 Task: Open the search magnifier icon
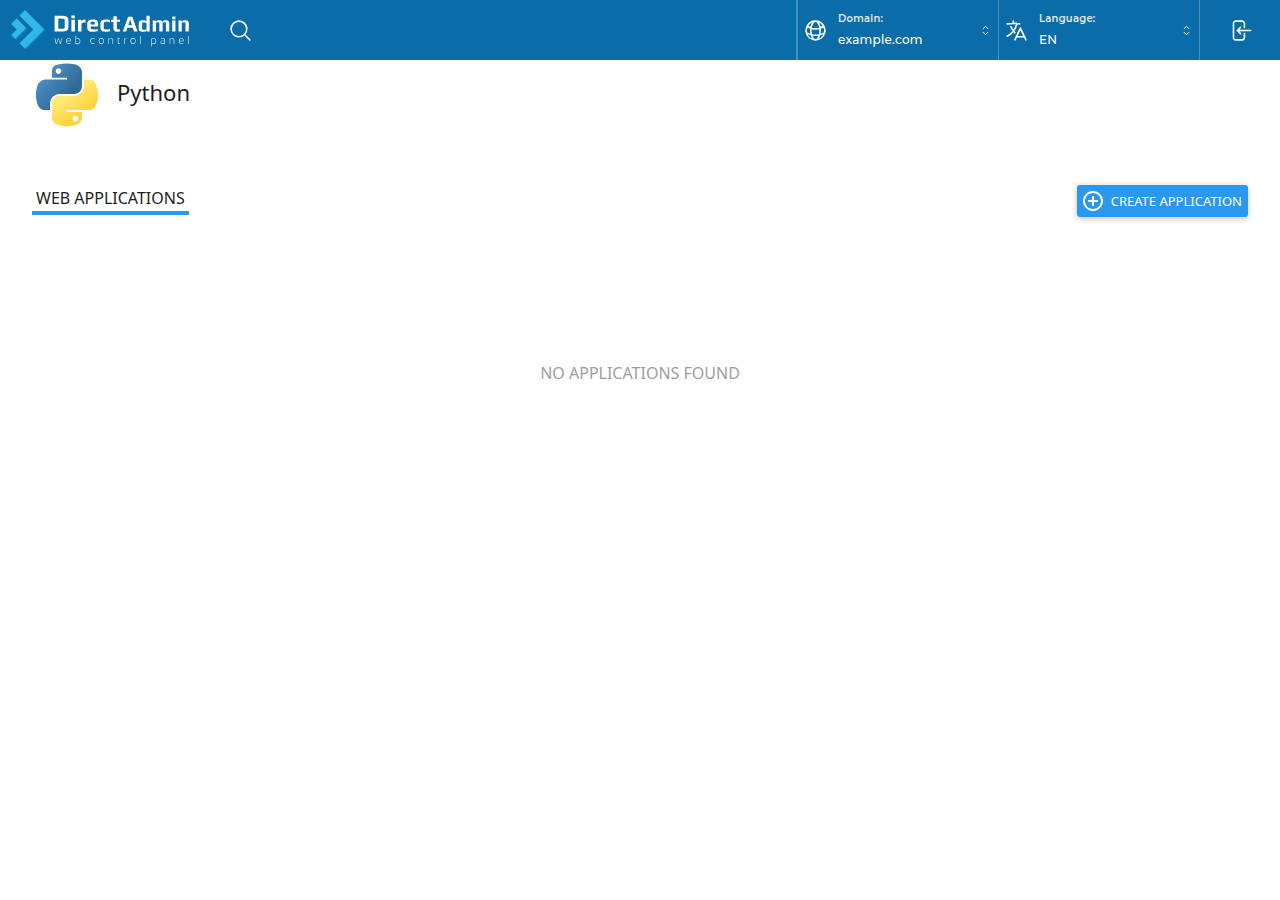[x=240, y=30]
